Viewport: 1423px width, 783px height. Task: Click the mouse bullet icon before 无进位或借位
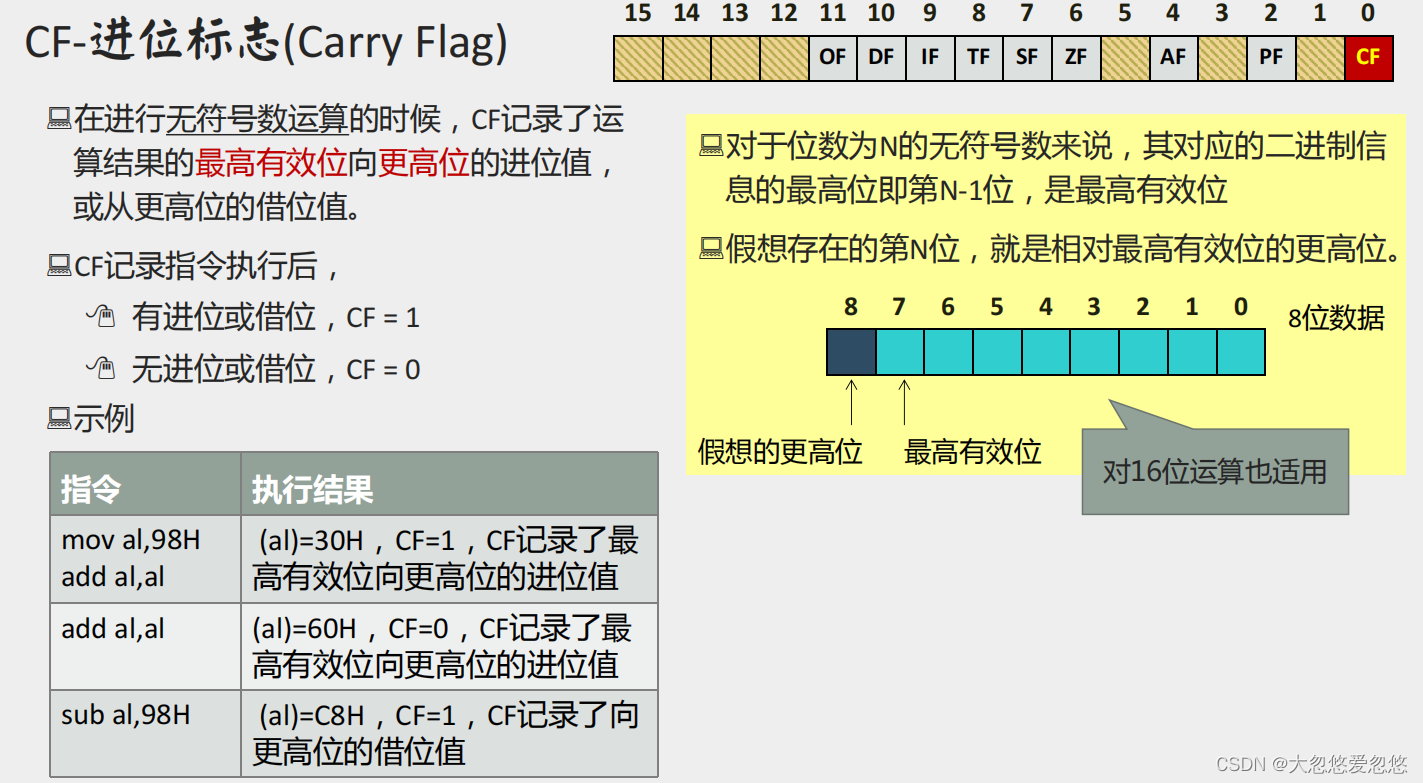click(x=100, y=369)
